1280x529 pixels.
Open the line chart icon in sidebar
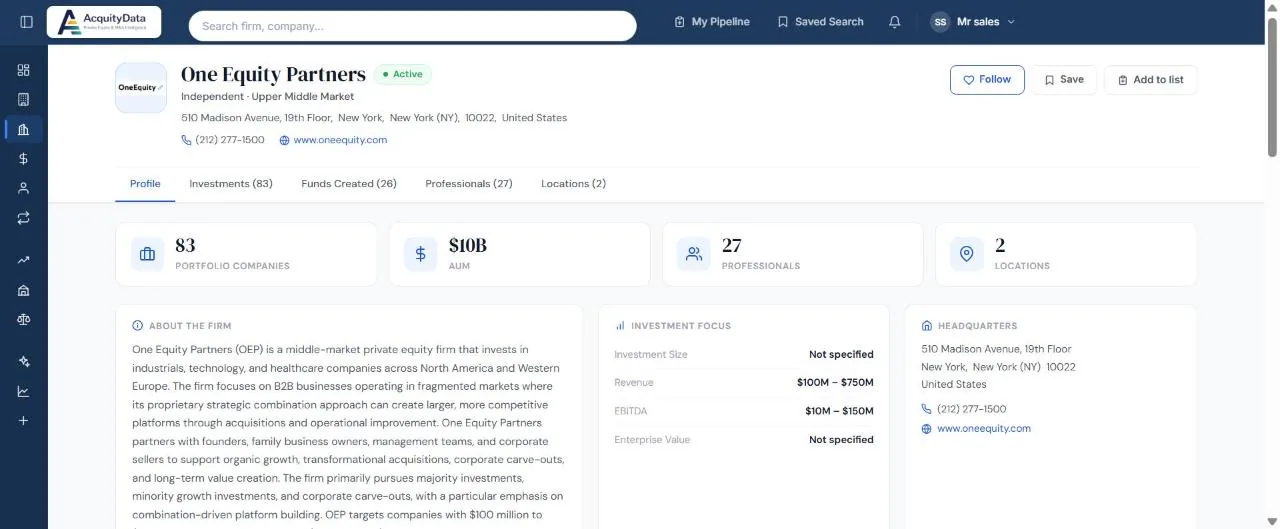(24, 391)
